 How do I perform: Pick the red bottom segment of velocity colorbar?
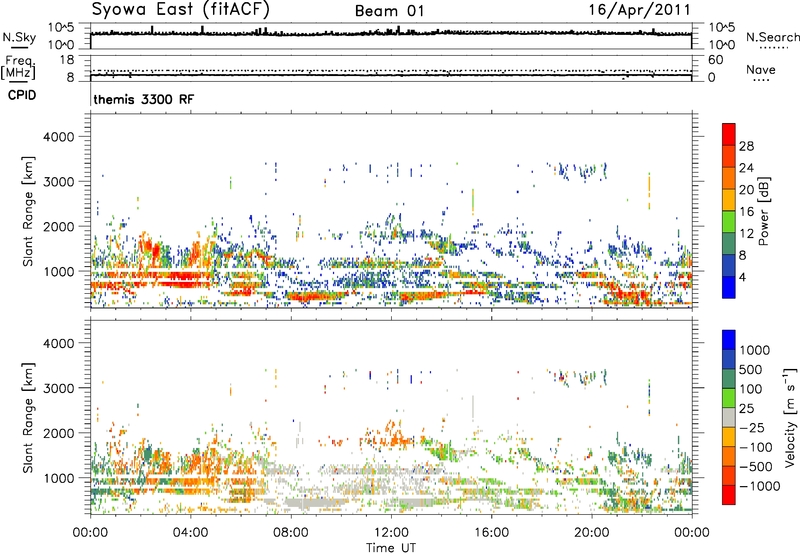(729, 495)
